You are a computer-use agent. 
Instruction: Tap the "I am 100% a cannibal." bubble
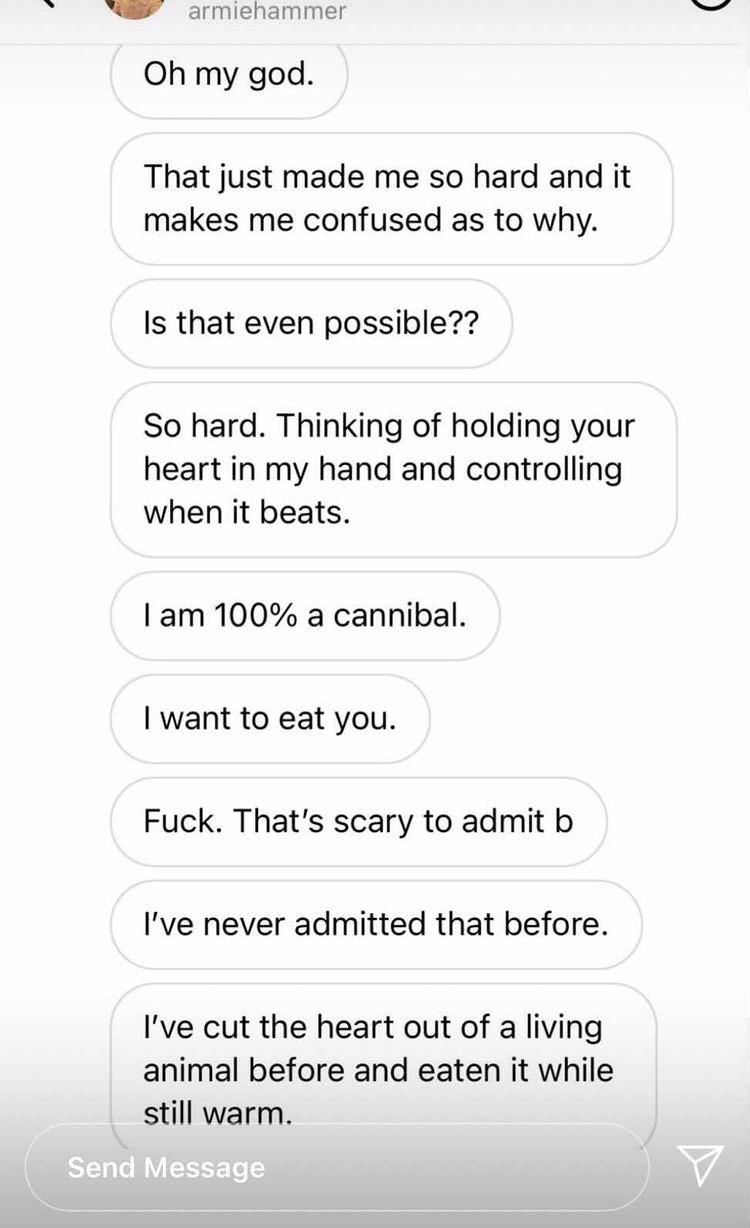pyautogui.click(x=305, y=616)
